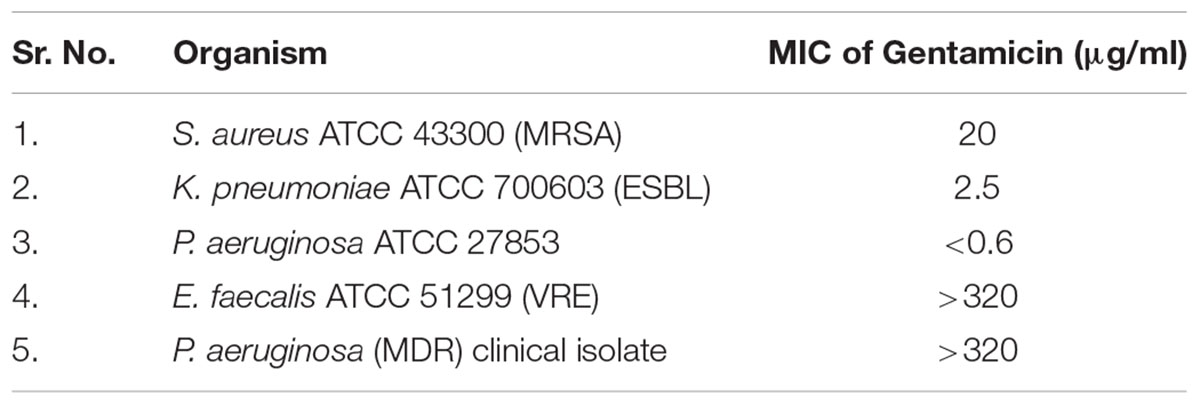1200x405 pixels.
Task: Click the >320 value for E. faecalis
Action: click(976, 297)
